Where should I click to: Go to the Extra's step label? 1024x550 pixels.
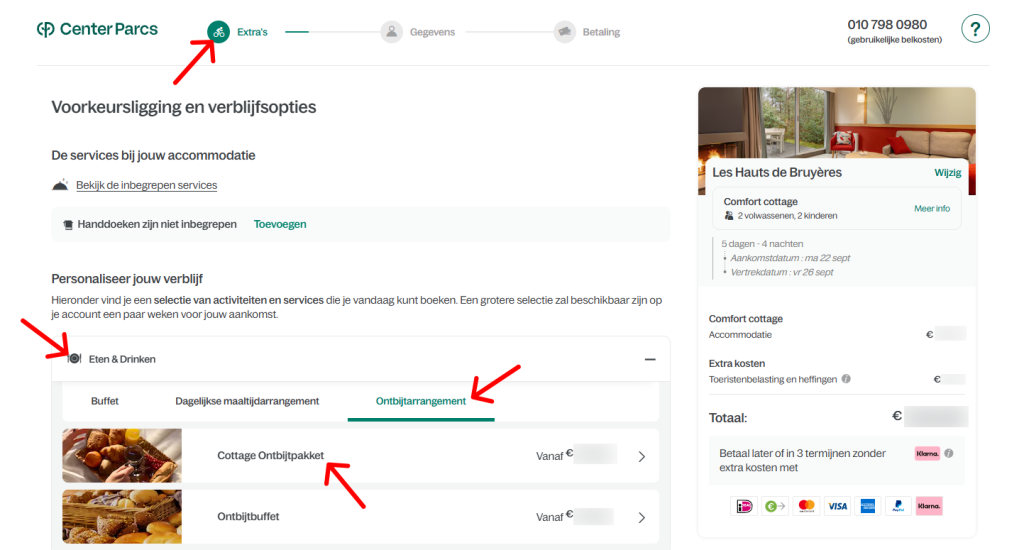(x=252, y=32)
